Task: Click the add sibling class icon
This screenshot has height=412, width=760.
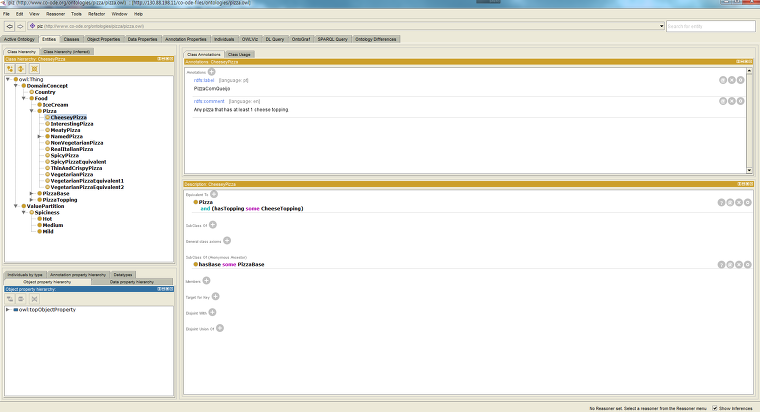Action: (x=21, y=68)
